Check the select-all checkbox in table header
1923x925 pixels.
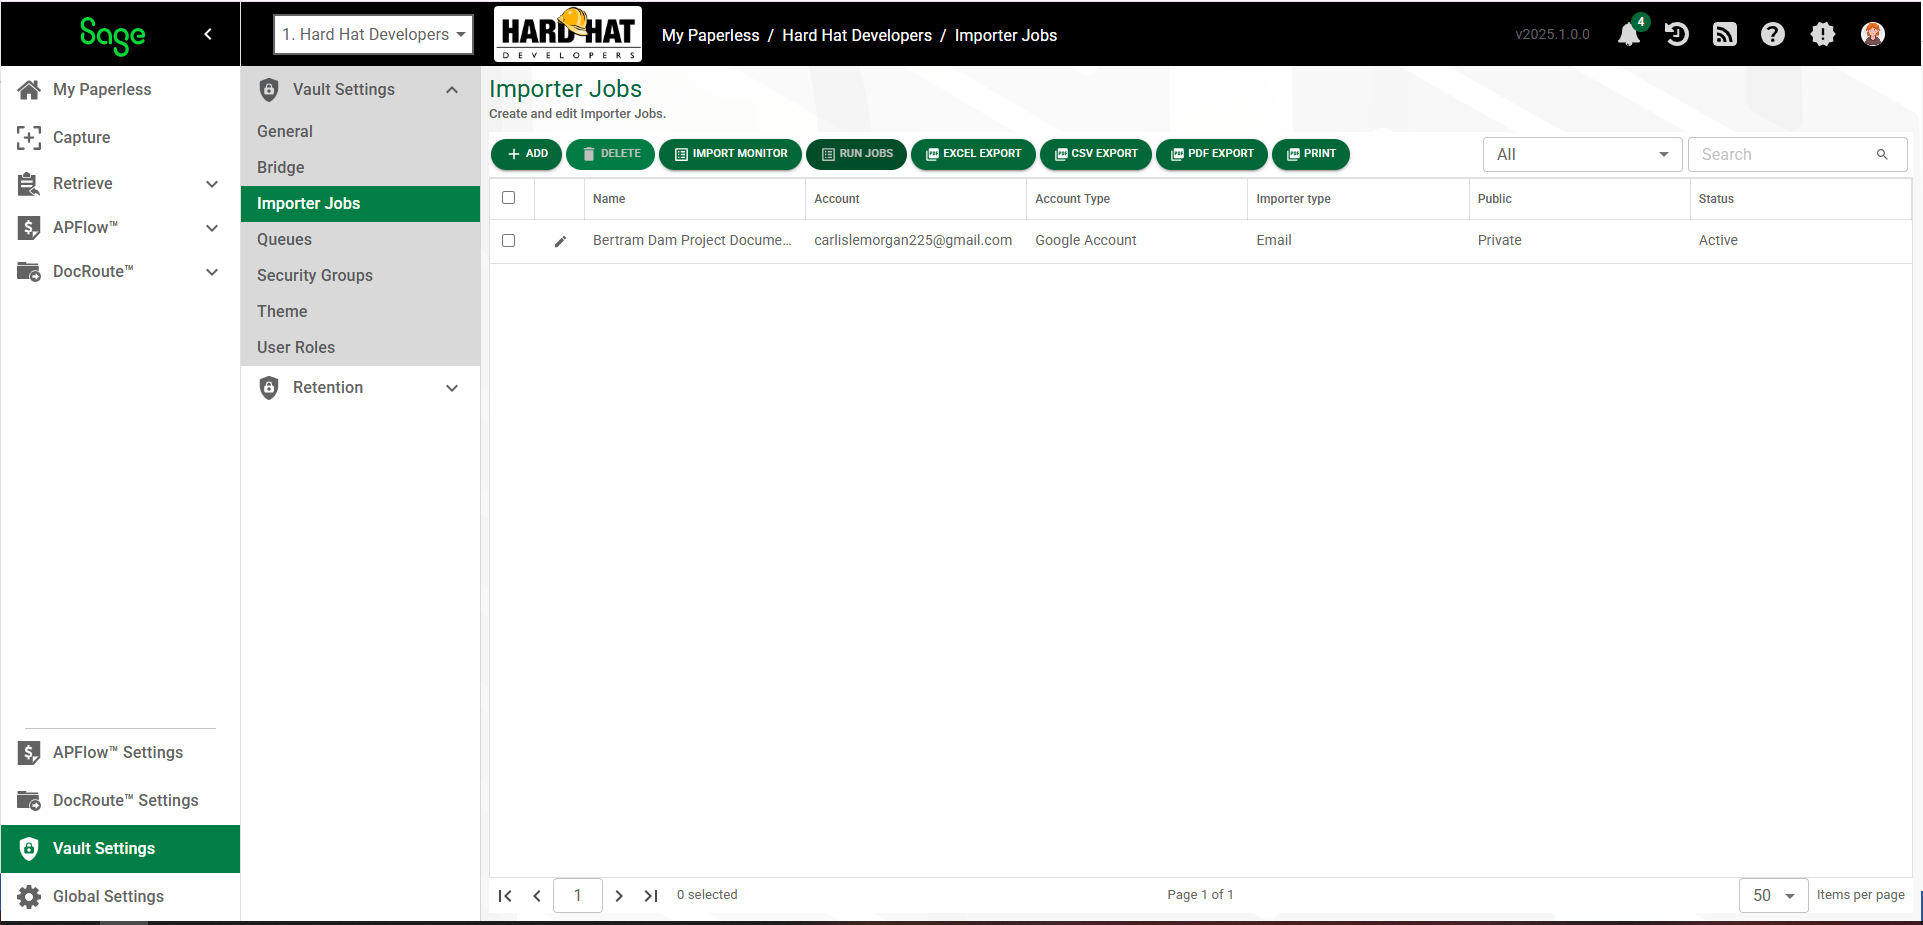point(508,198)
